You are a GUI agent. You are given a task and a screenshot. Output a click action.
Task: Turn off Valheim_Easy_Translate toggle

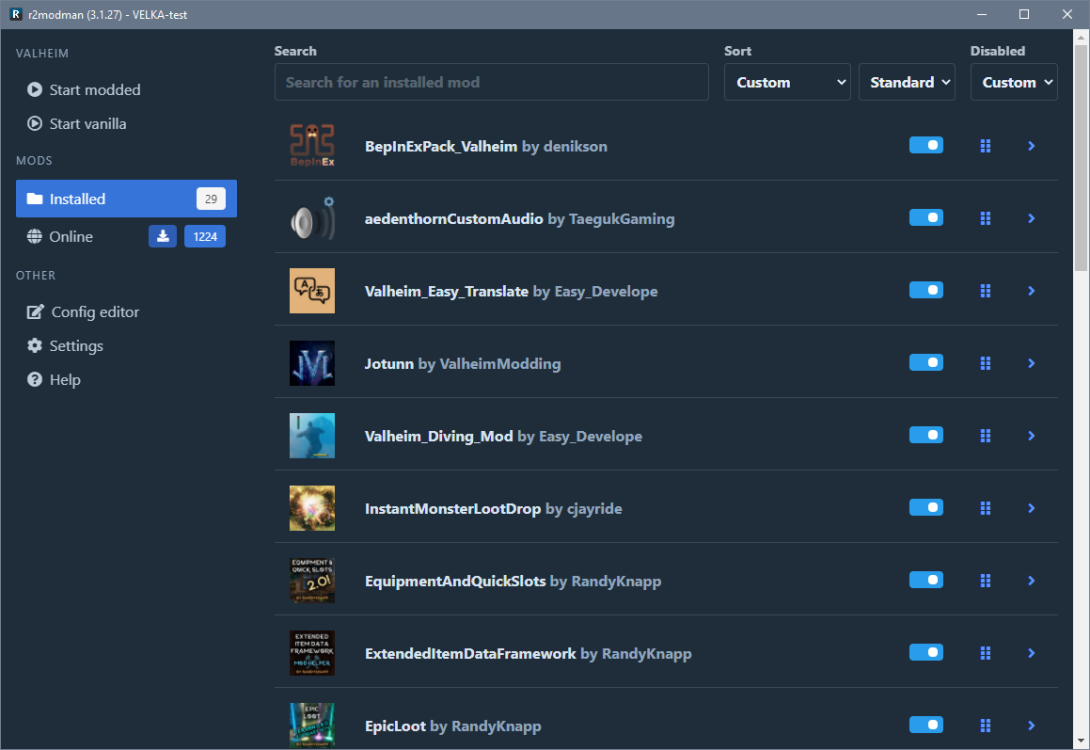pyautogui.click(x=926, y=290)
